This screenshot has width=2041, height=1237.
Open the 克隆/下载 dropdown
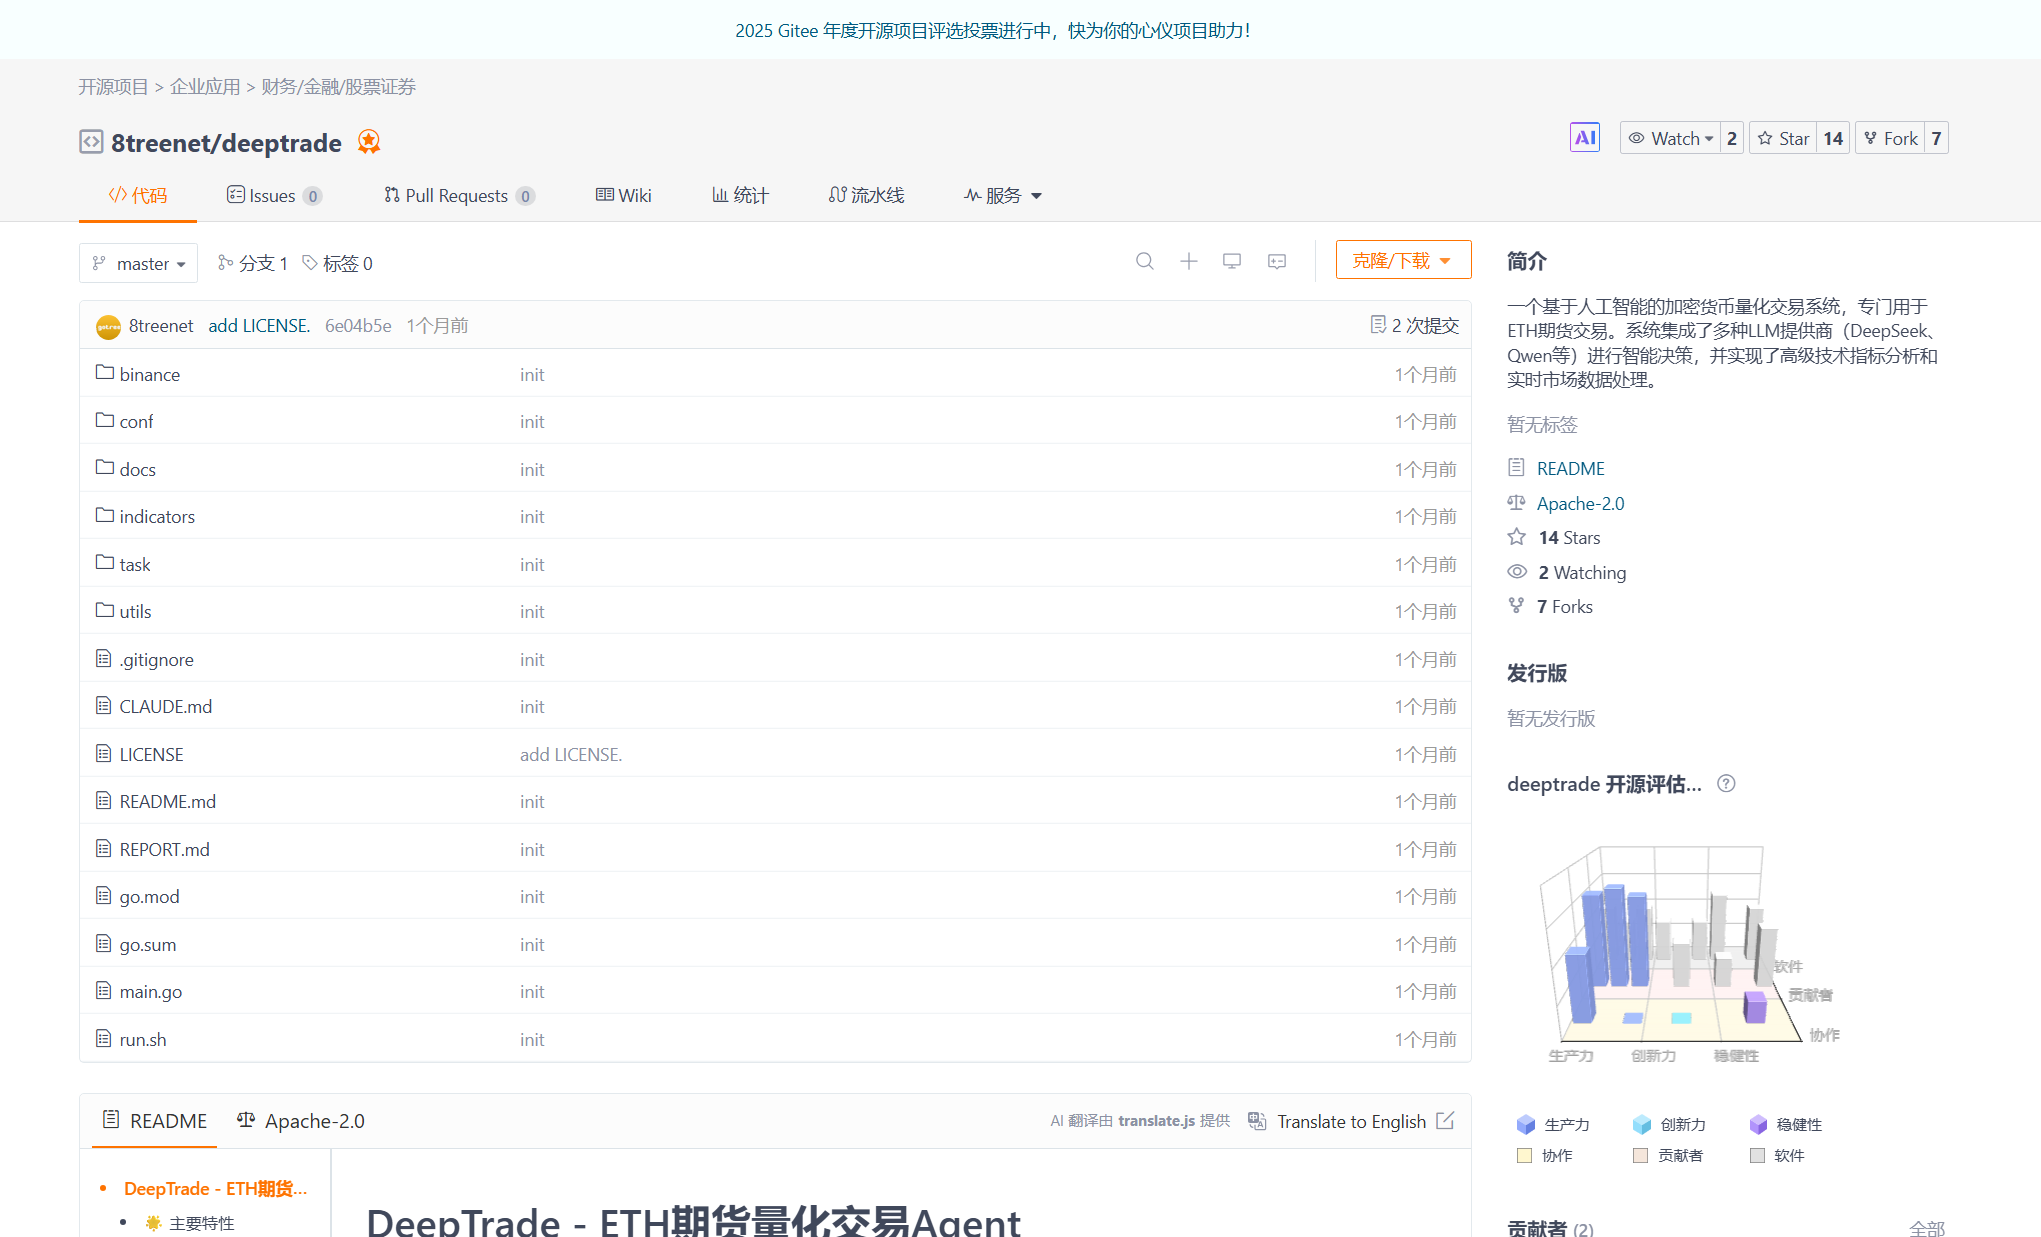pos(1402,259)
